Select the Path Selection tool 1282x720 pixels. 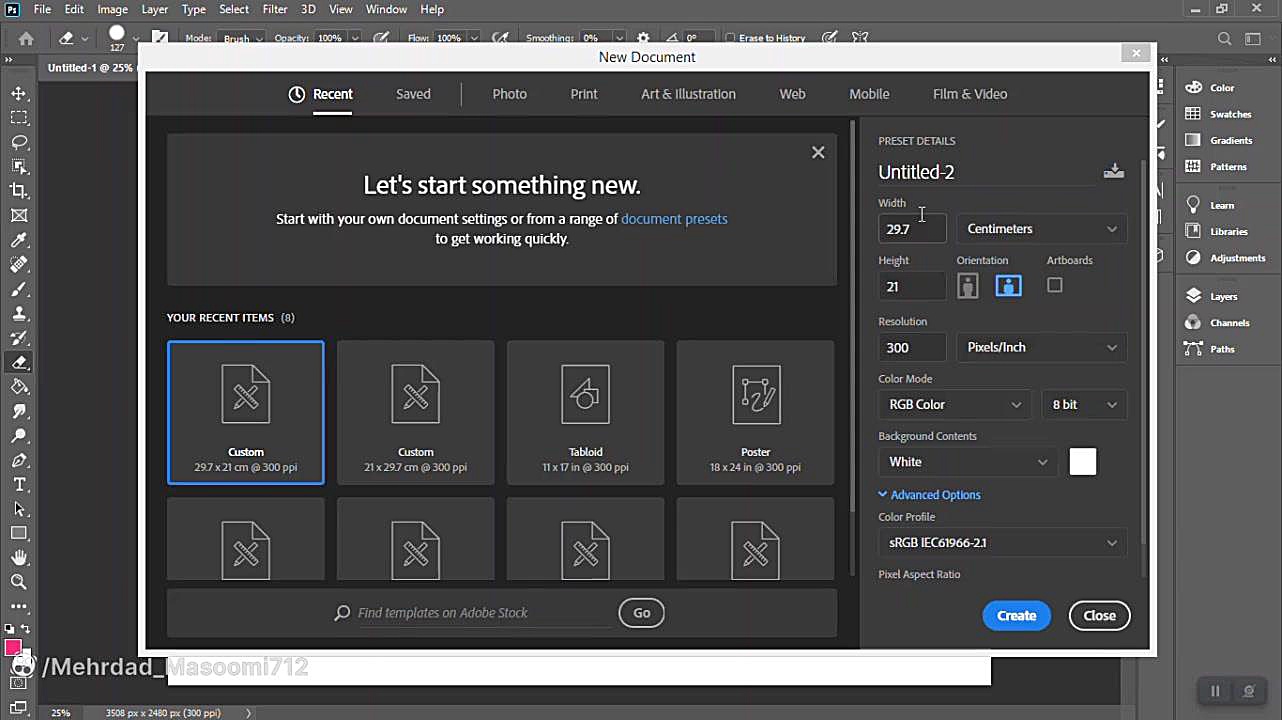(19, 509)
